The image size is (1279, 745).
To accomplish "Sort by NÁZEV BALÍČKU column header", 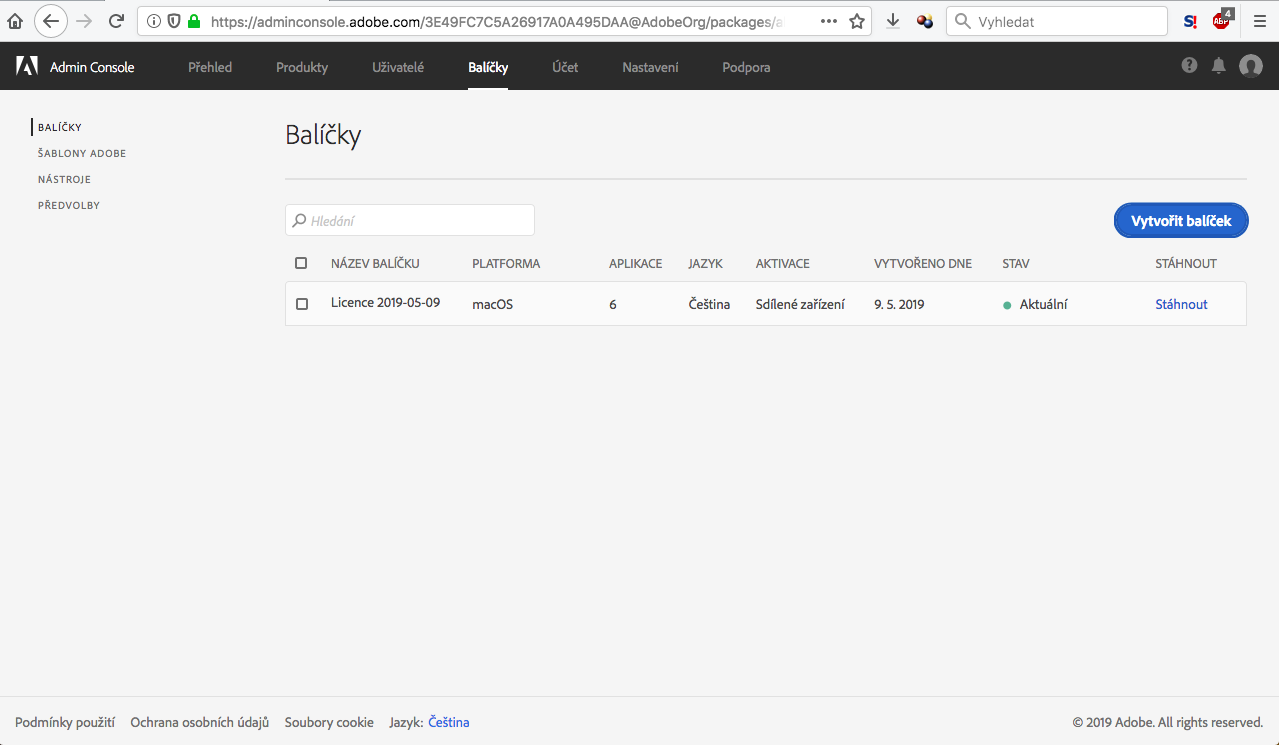I will pos(375,264).
